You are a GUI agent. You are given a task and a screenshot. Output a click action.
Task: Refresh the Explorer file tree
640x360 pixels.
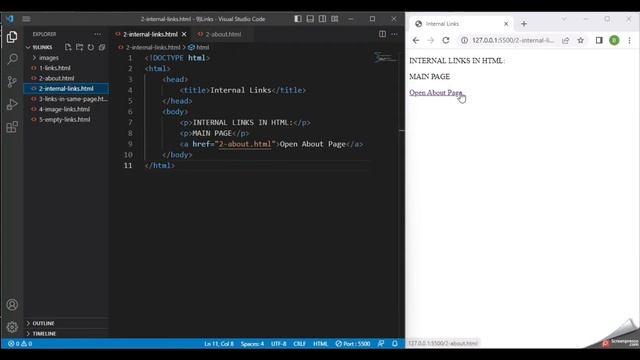[91, 47]
